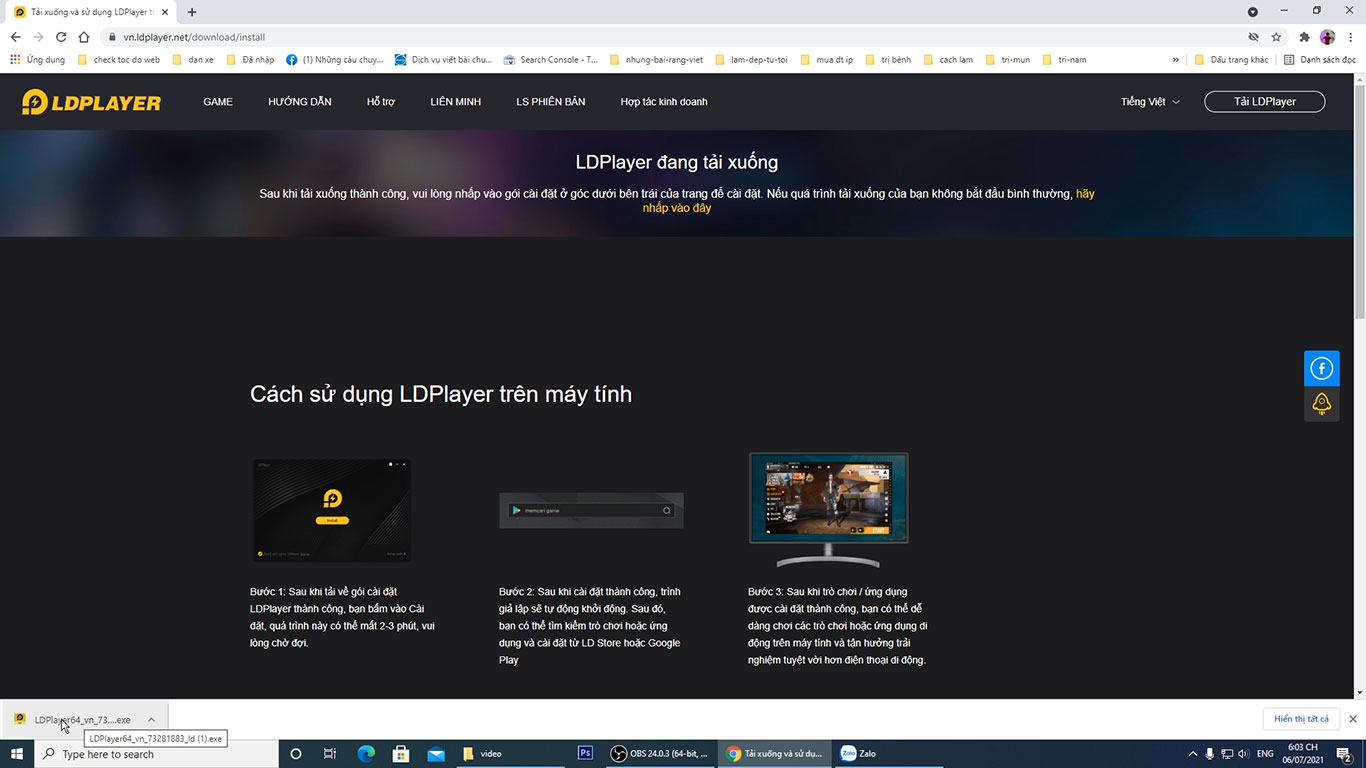Expand options for downloaded LDPlayer file
This screenshot has width=1366, height=768.
151,720
